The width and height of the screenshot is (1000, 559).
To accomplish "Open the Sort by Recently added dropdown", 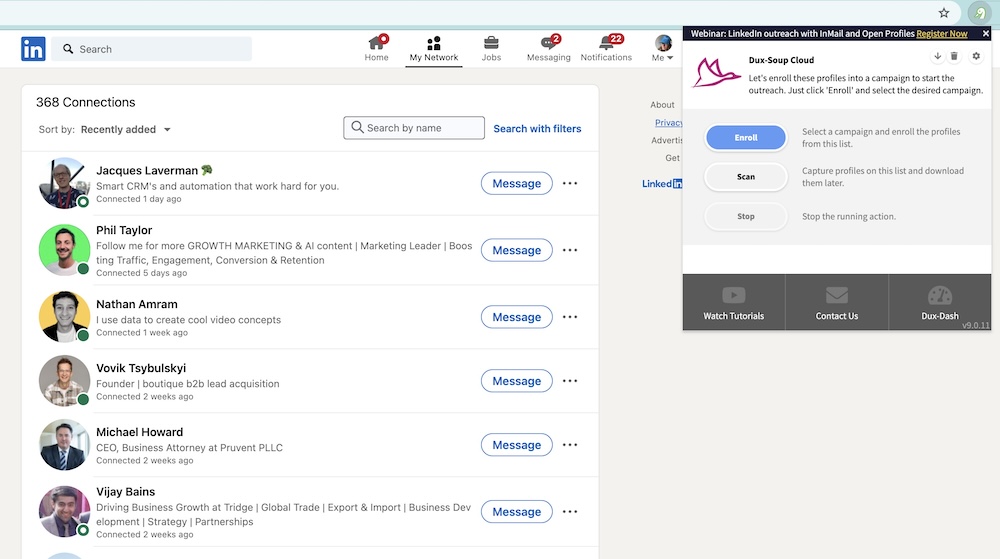I will pyautogui.click(x=125, y=129).
